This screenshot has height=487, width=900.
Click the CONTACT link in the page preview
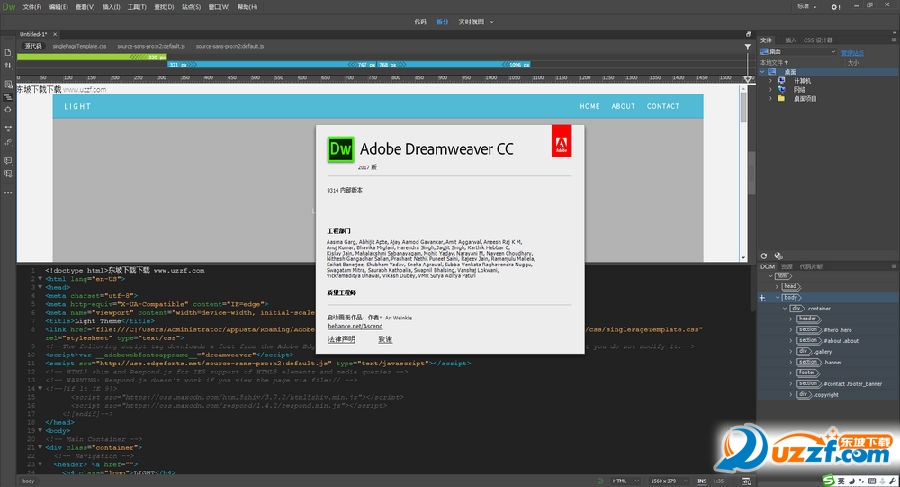click(663, 106)
